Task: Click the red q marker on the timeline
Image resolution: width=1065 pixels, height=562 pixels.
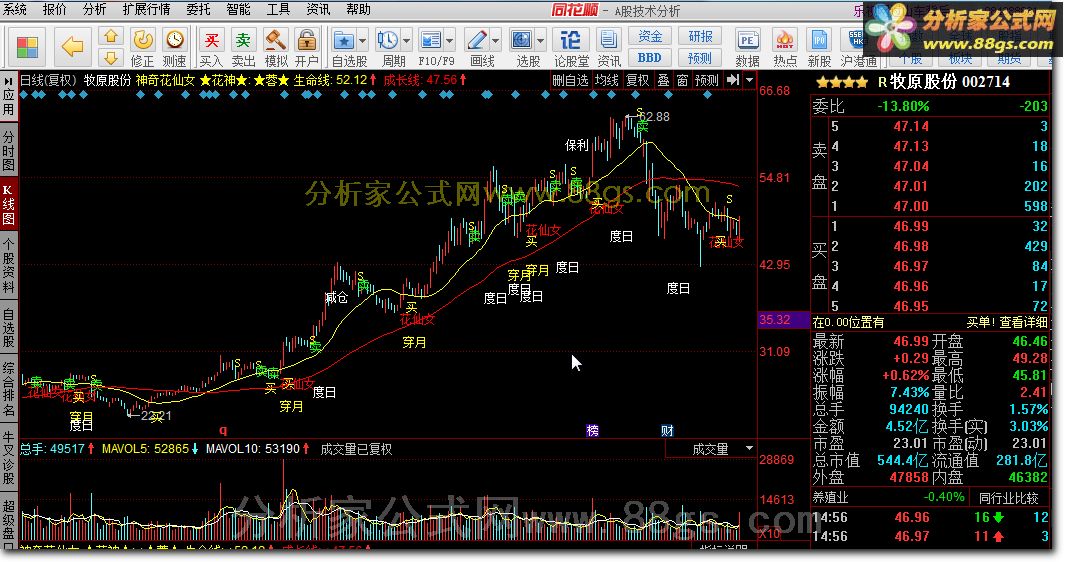Action: [223, 430]
